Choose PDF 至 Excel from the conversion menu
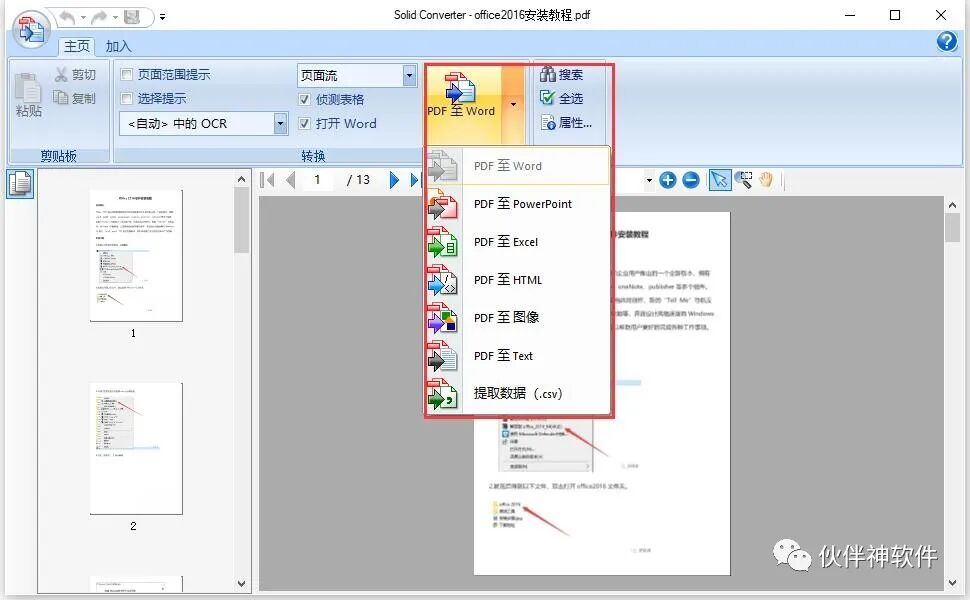 [x=508, y=242]
